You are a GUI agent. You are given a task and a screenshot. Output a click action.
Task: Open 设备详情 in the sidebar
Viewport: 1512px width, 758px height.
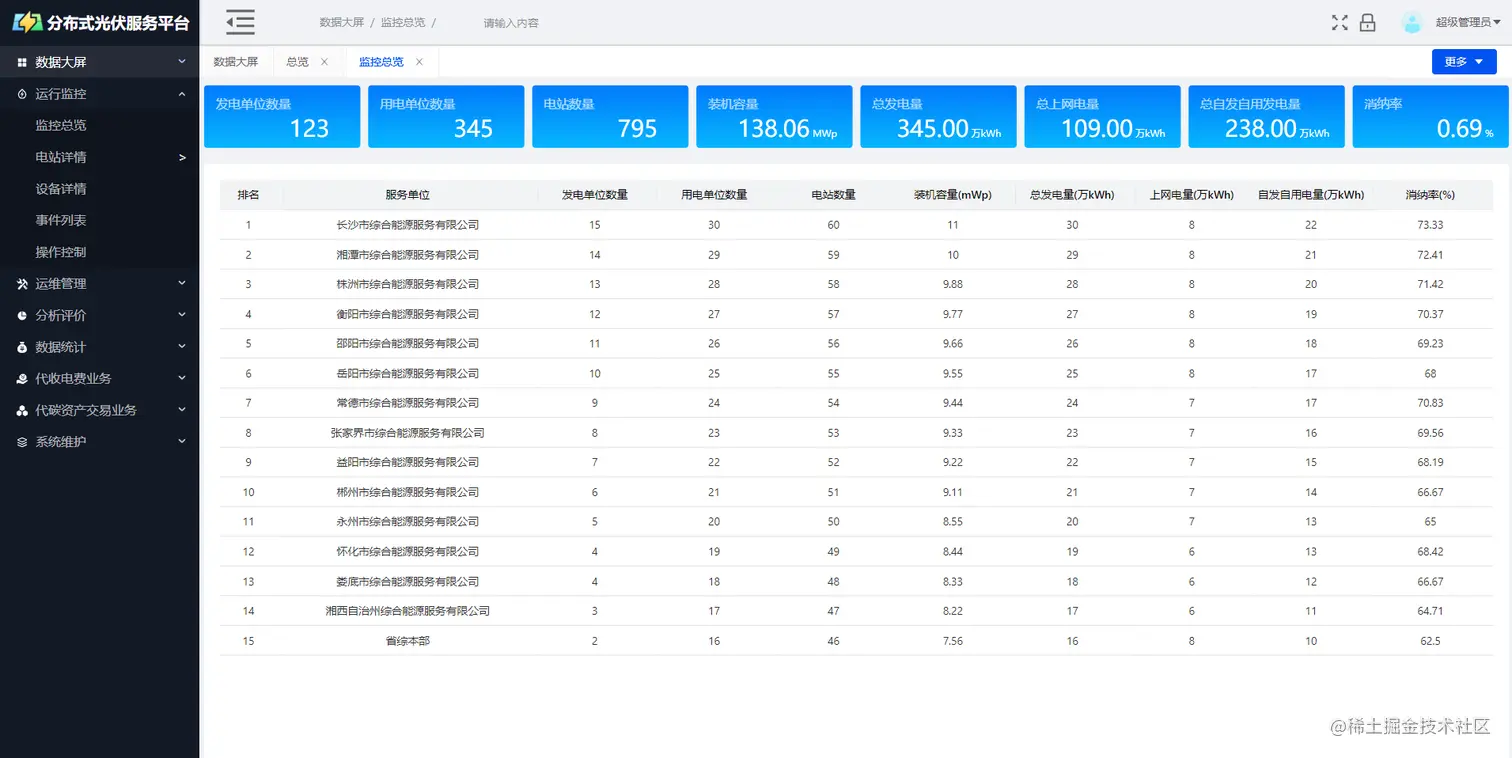[61, 189]
